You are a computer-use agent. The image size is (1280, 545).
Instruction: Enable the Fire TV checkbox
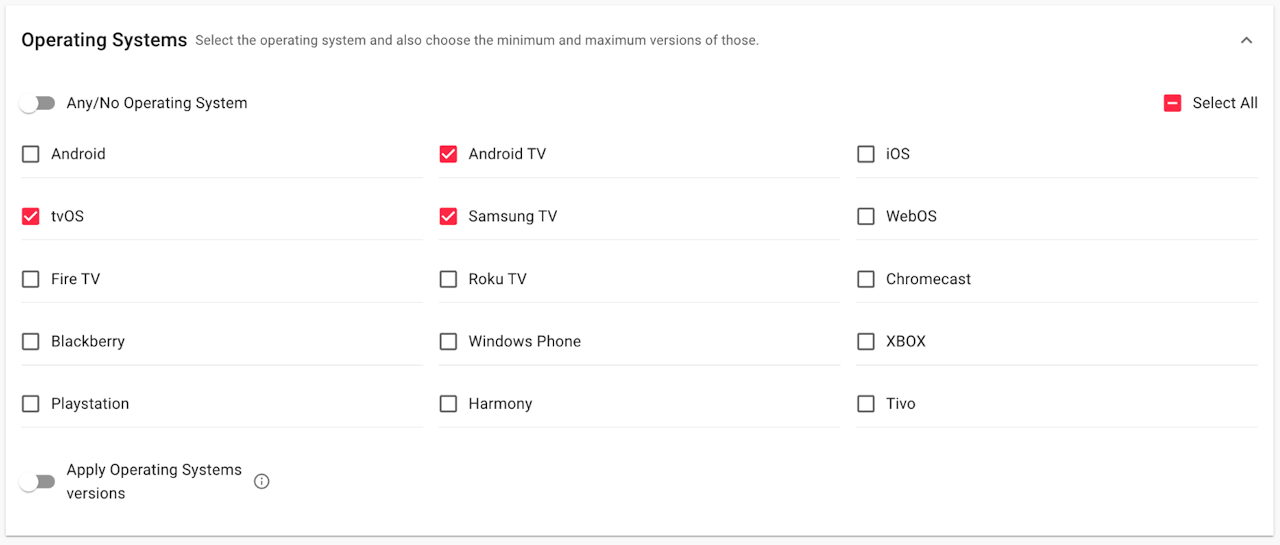coord(31,279)
